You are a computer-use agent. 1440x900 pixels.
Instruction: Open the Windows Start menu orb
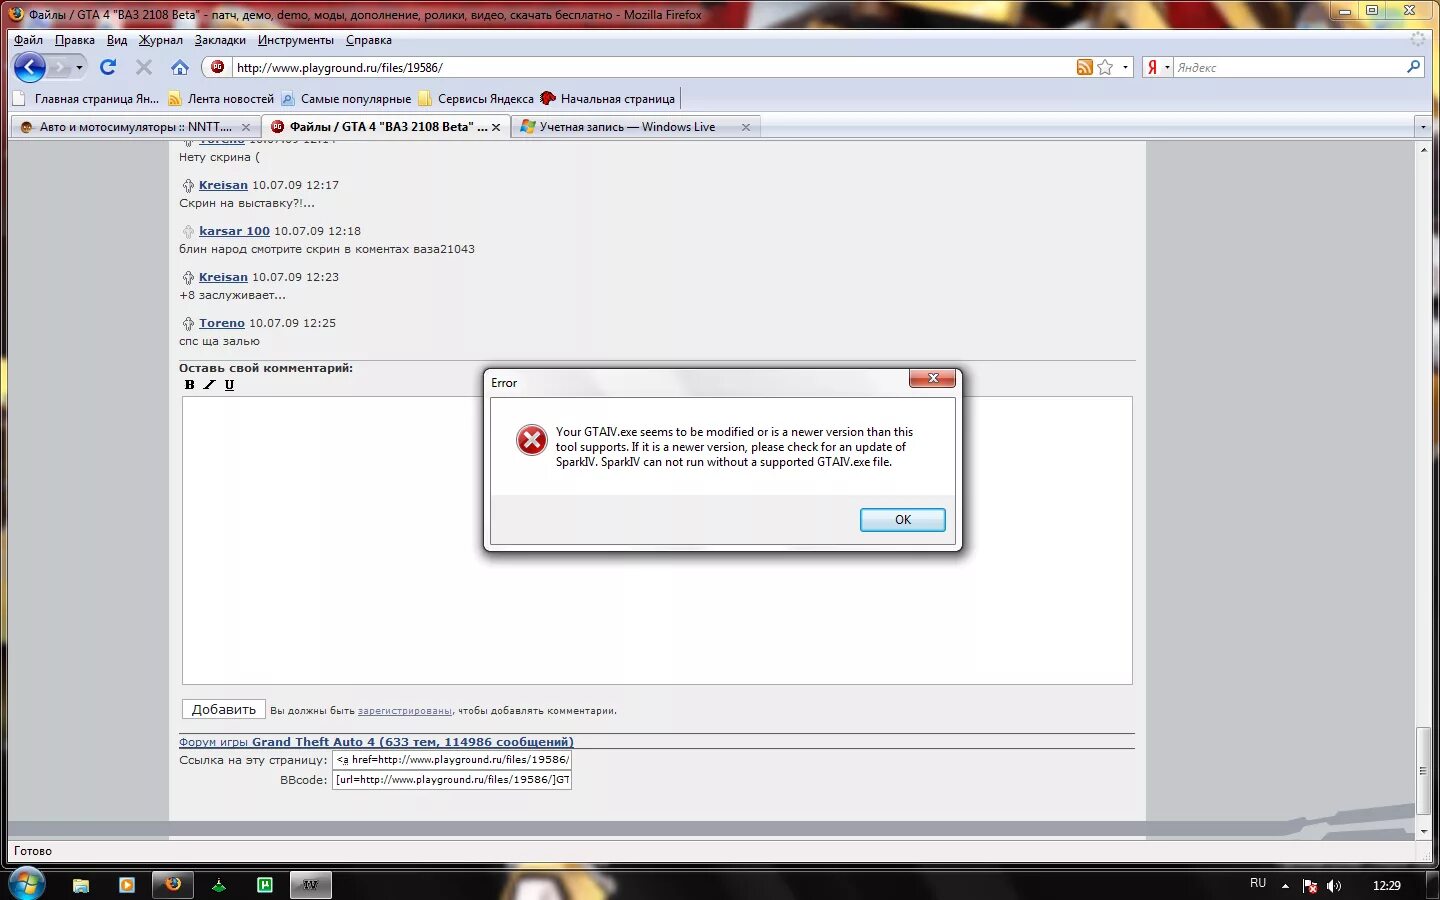pyautogui.click(x=26, y=884)
